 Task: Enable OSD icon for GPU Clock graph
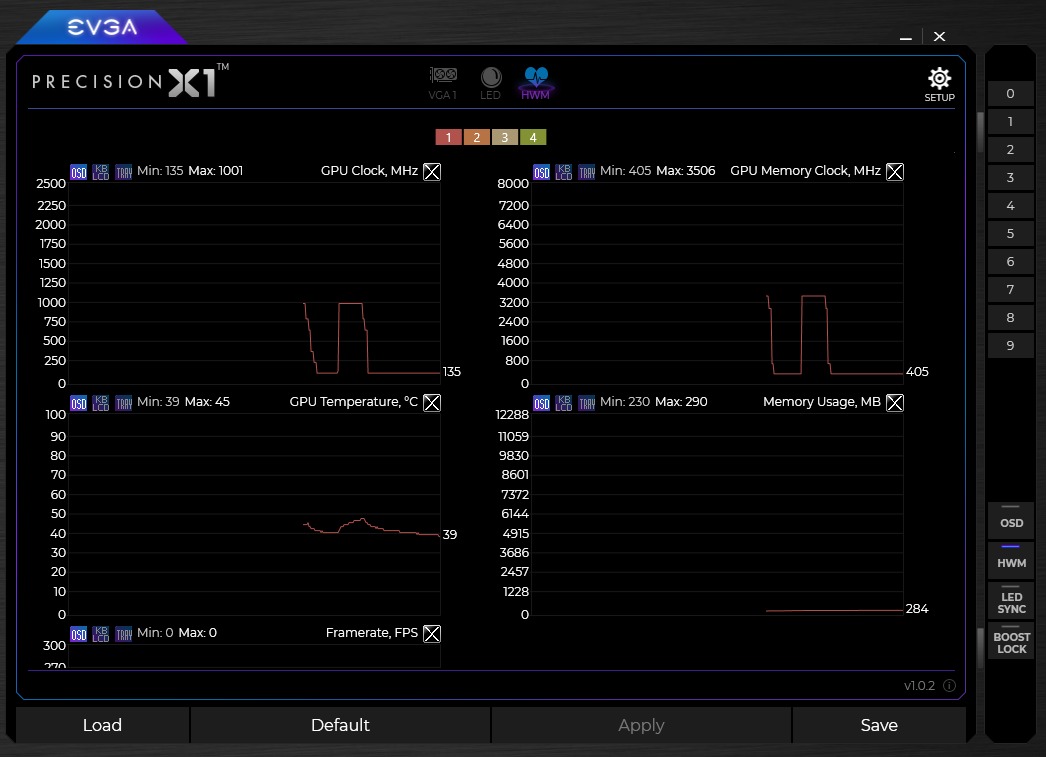79,172
